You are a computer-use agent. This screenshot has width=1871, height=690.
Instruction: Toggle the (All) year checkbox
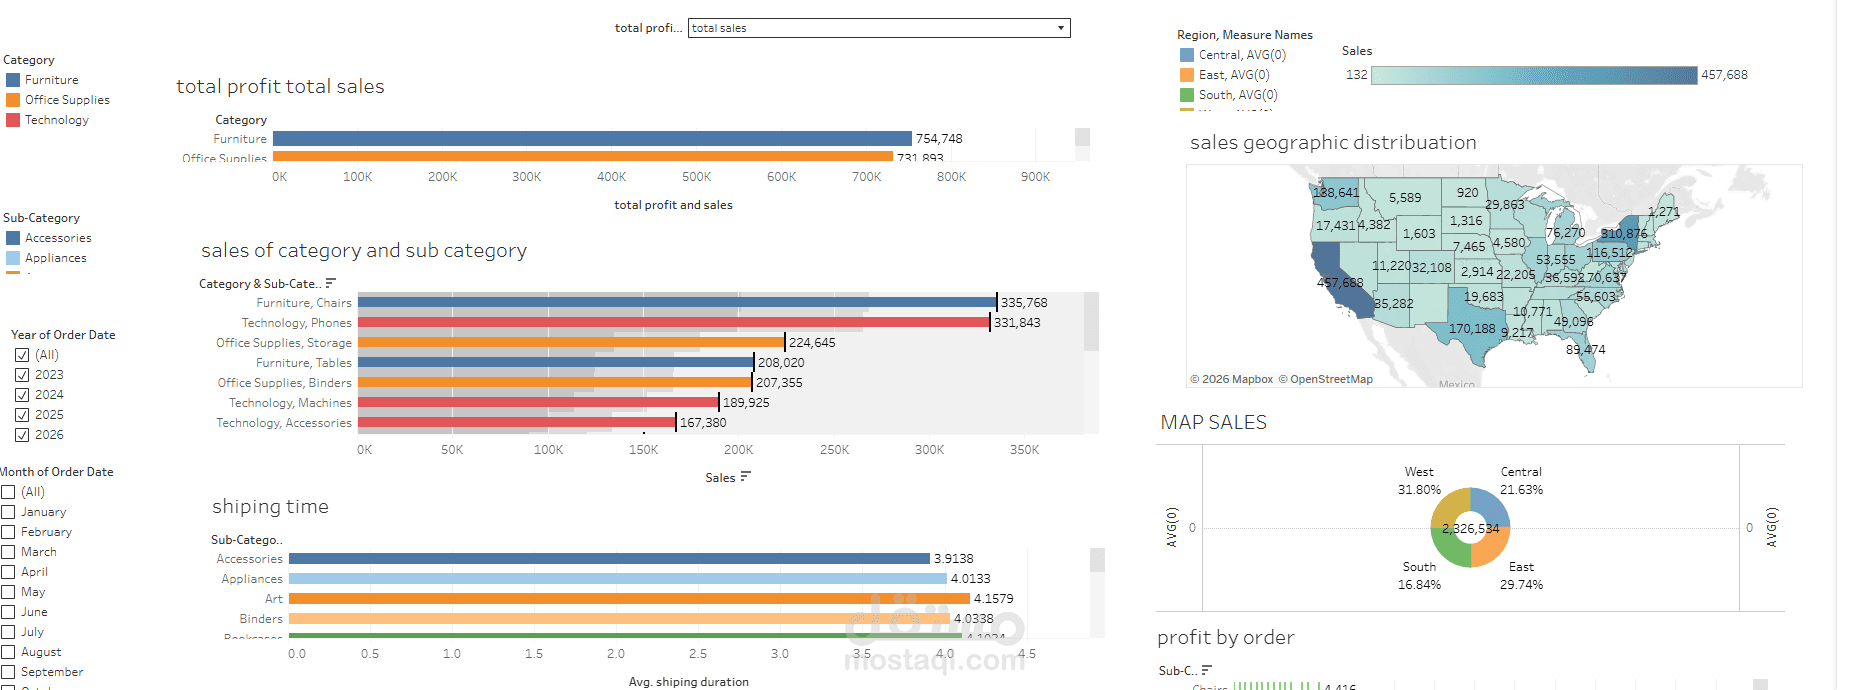tap(22, 355)
